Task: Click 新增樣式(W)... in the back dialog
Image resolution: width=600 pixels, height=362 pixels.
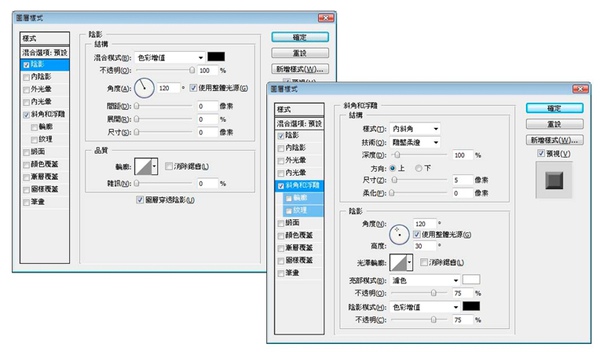Action: (x=300, y=69)
